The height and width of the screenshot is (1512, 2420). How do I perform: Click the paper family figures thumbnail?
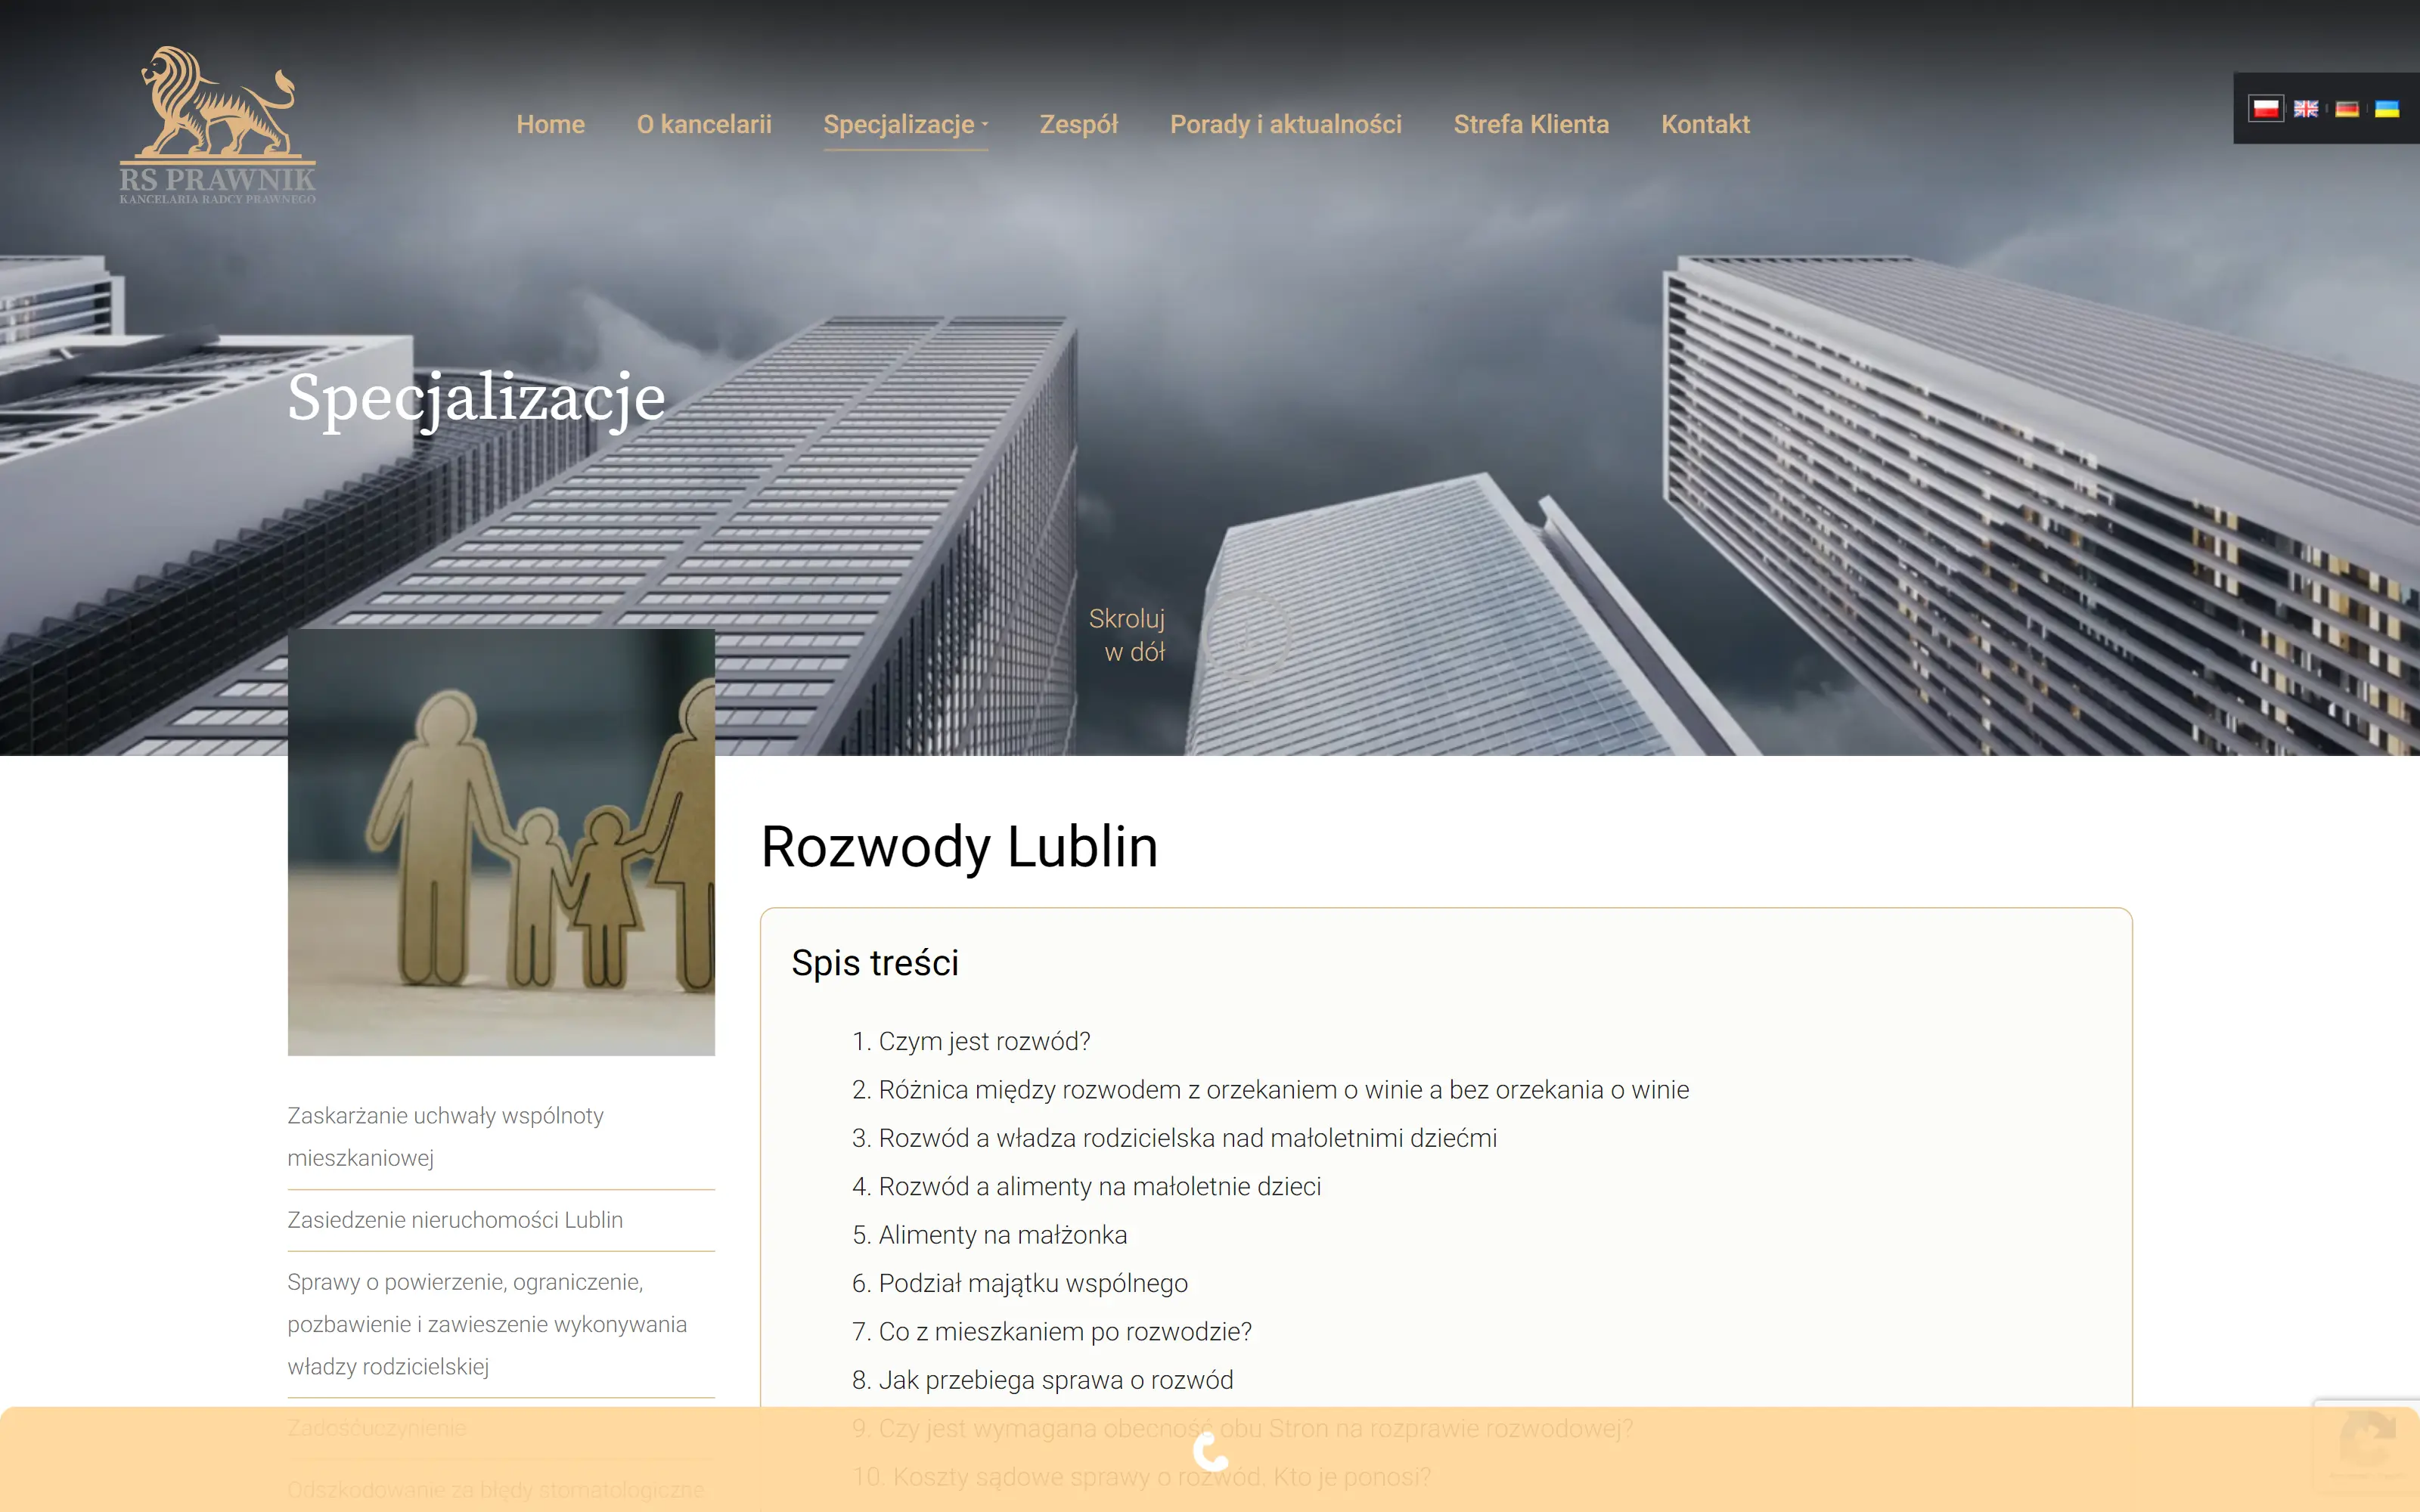pos(501,842)
